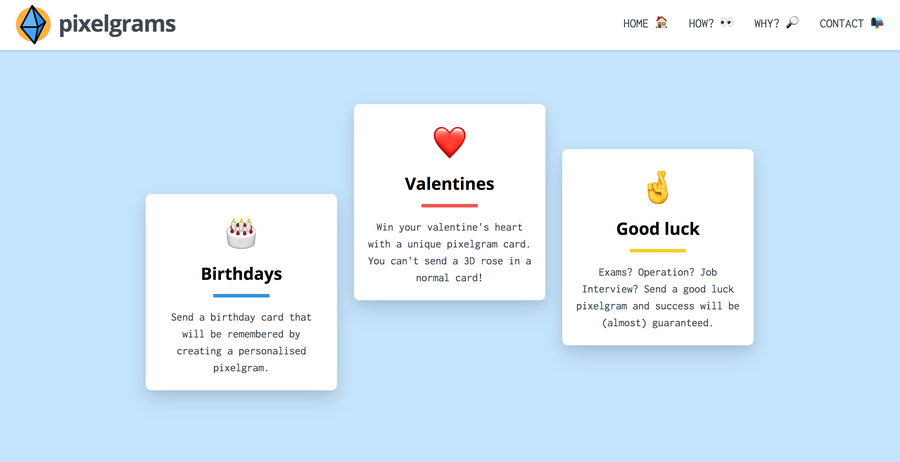Click the birthday cake emoji
Image resolution: width=900 pixels, height=462 pixels.
[x=241, y=233]
